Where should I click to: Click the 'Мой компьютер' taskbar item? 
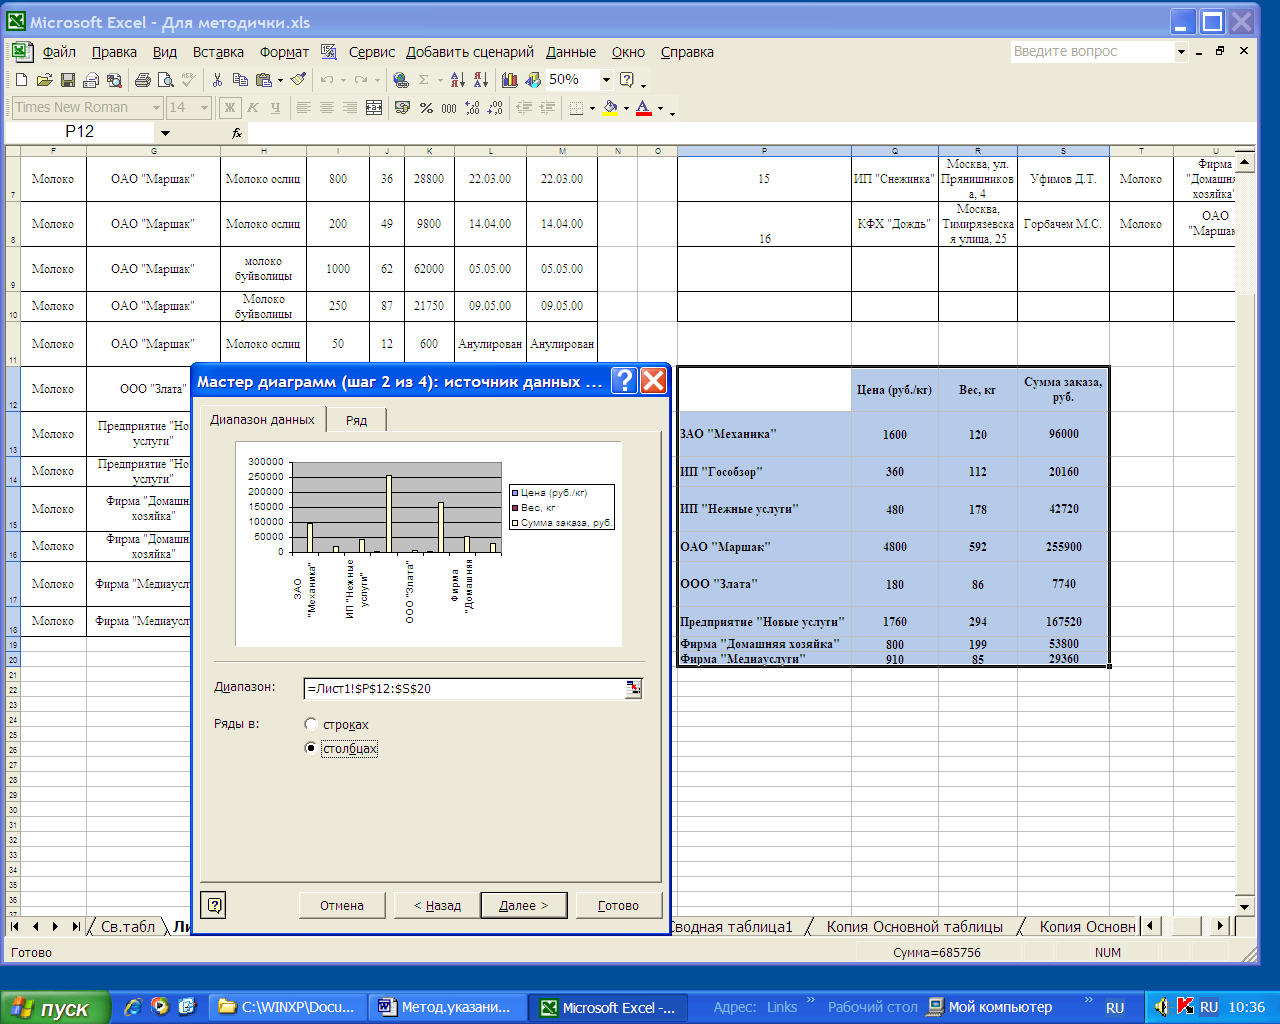[x=990, y=1008]
